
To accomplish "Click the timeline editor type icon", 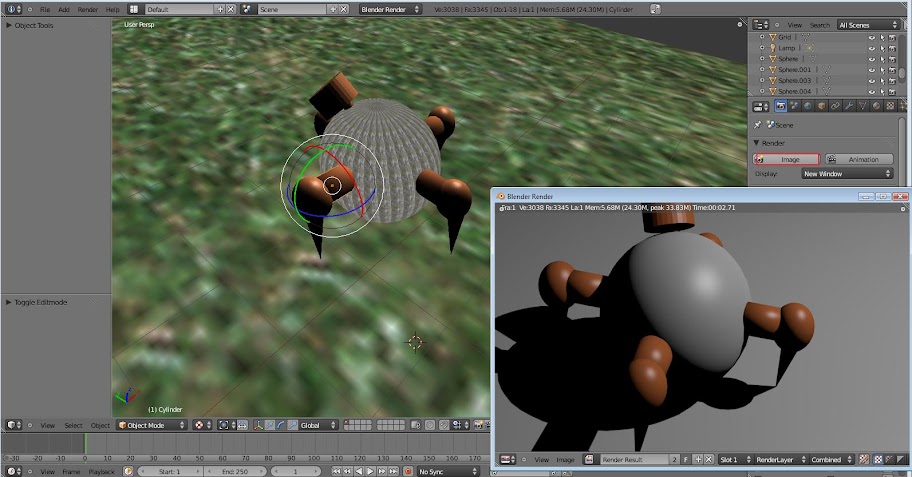I will pos(13,471).
